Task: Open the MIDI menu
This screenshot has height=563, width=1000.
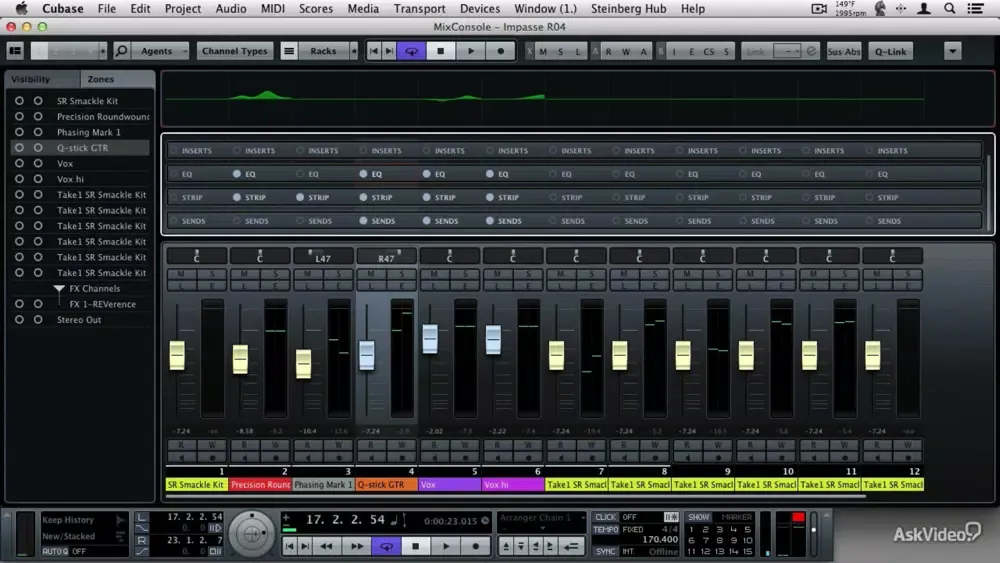Action: point(273,8)
